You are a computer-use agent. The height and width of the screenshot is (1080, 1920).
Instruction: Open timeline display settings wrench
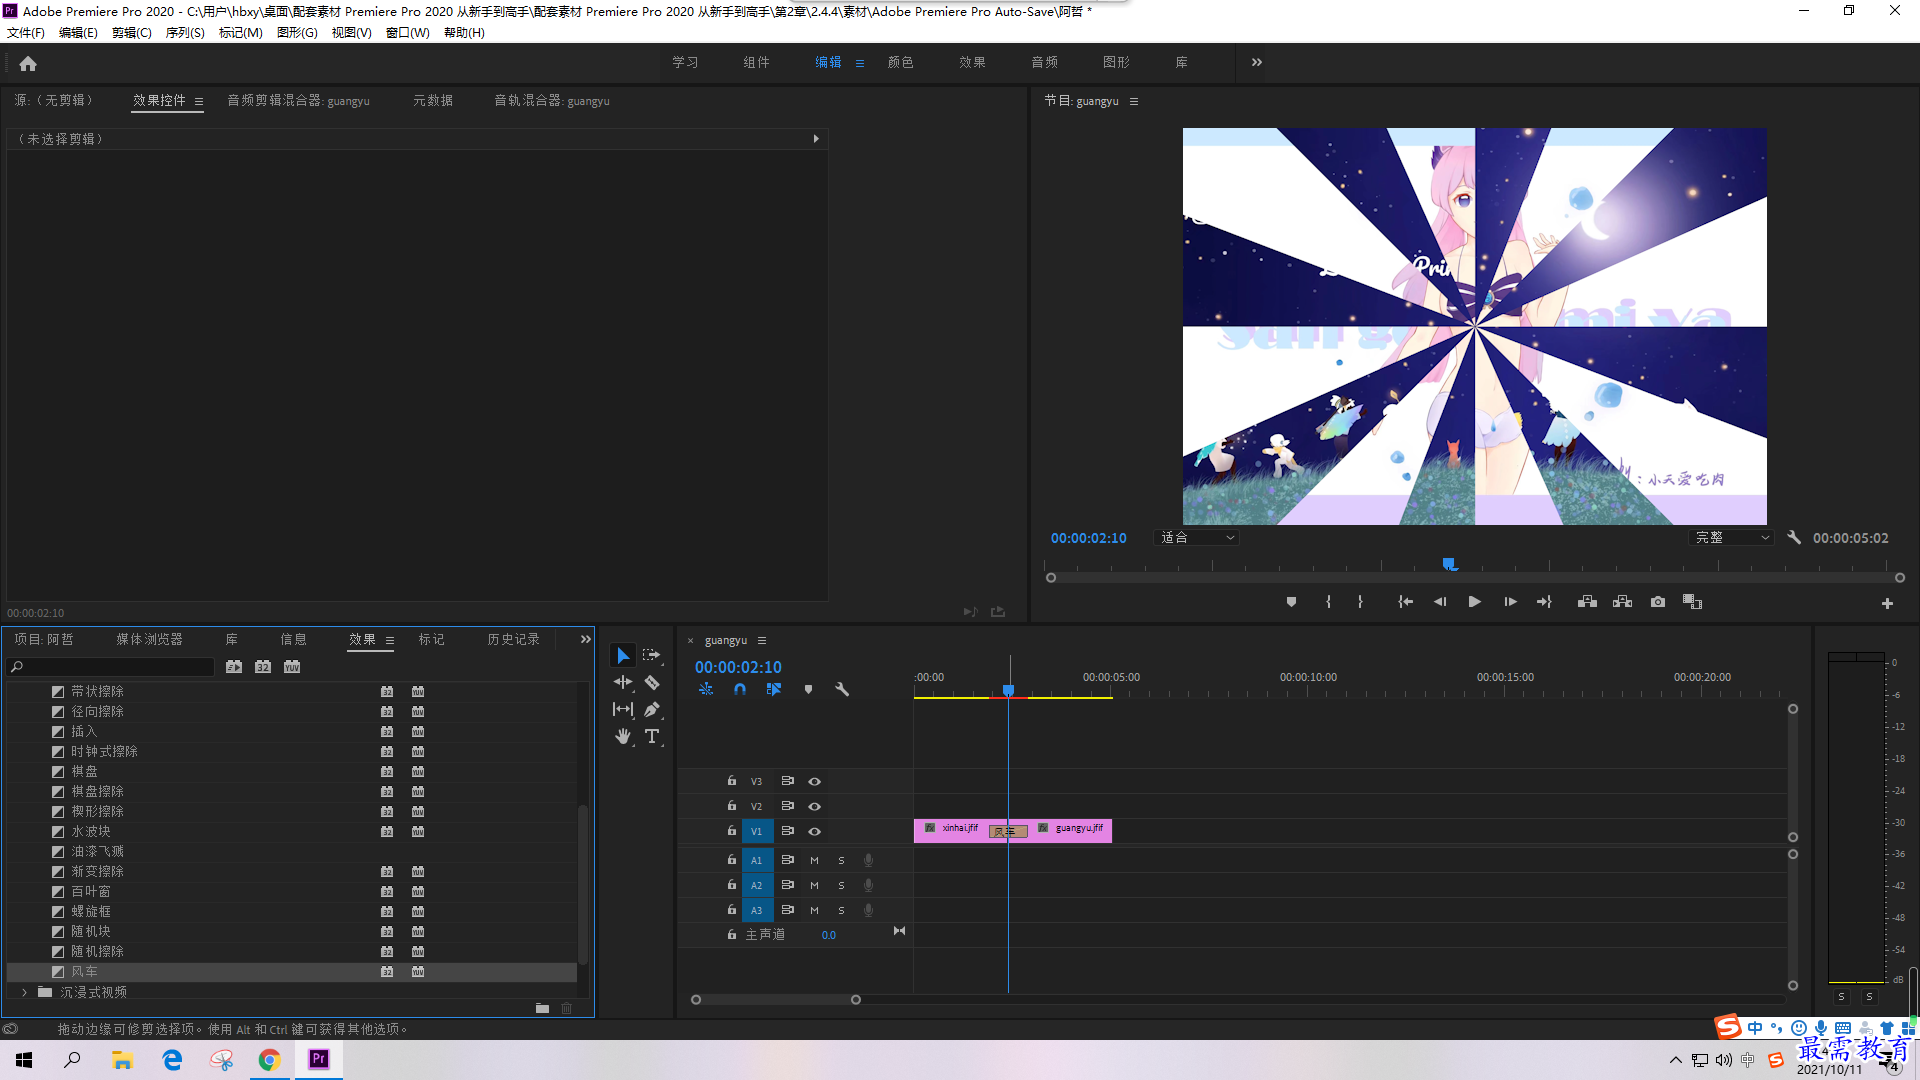(842, 689)
